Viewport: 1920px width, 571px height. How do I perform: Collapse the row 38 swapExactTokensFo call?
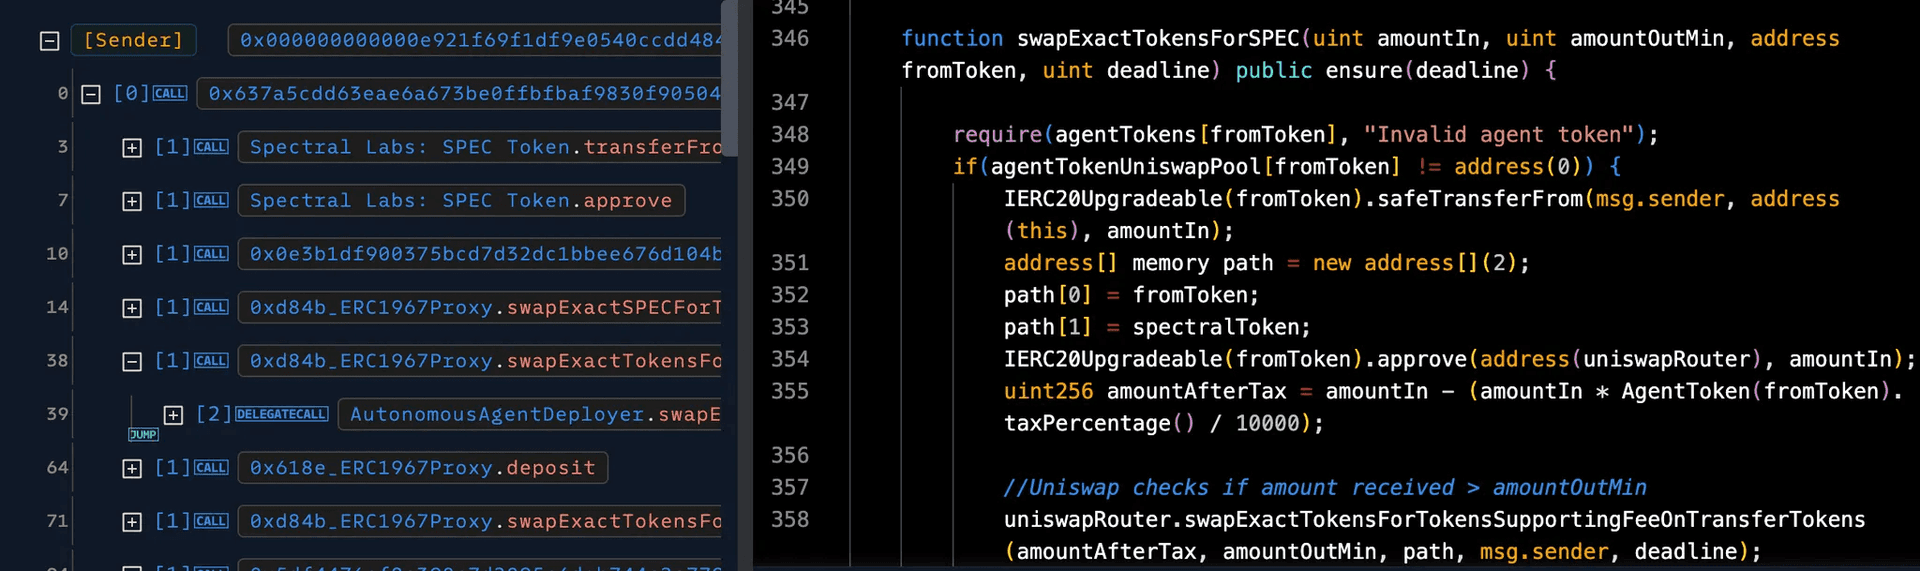point(132,361)
